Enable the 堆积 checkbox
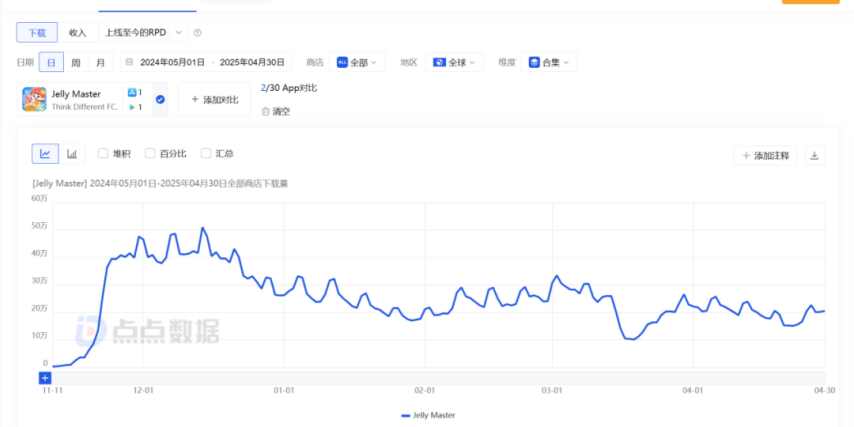This screenshot has height=427, width=854. point(103,154)
